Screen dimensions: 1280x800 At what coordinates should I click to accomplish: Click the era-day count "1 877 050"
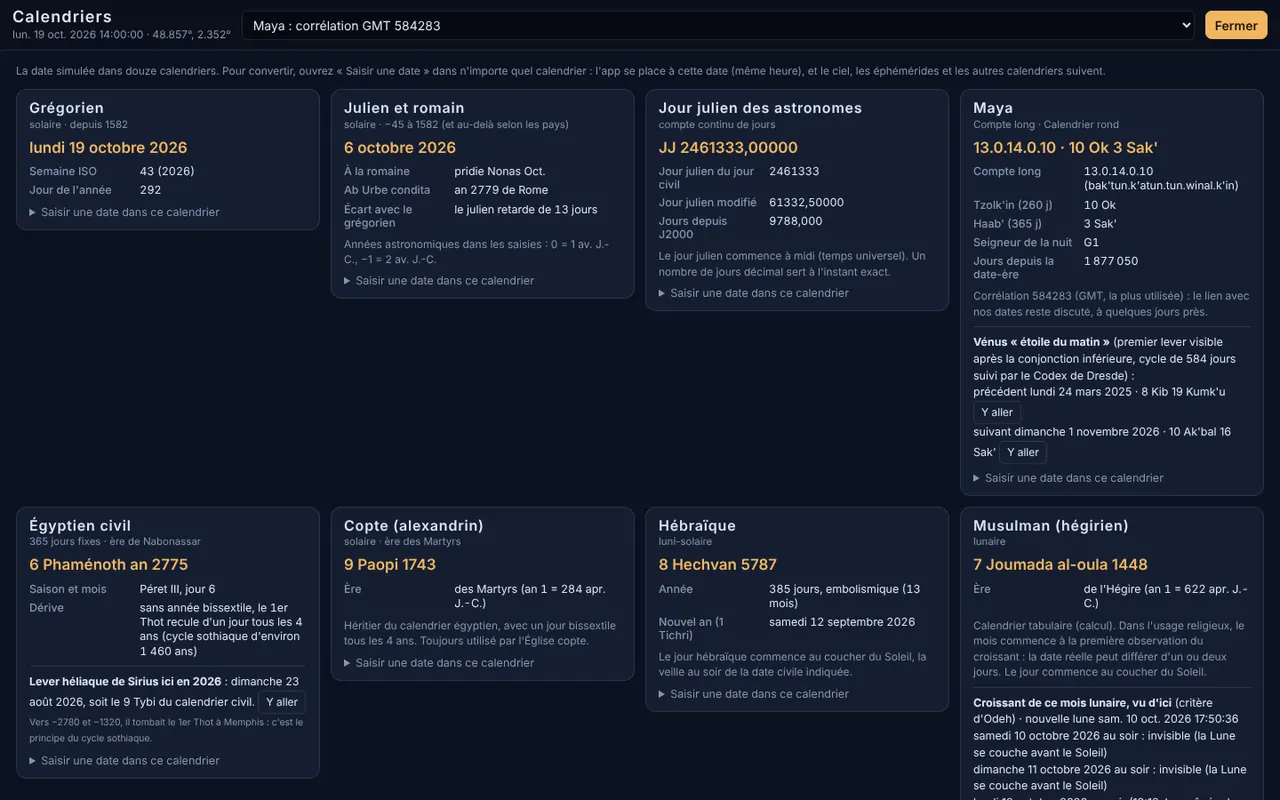coord(1111,261)
